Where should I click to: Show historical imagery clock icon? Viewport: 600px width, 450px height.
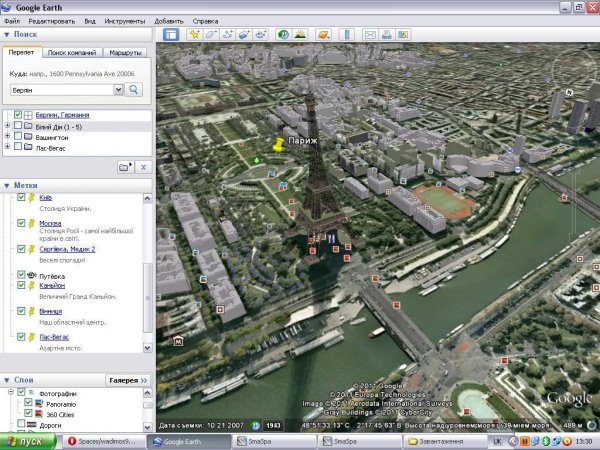283,35
